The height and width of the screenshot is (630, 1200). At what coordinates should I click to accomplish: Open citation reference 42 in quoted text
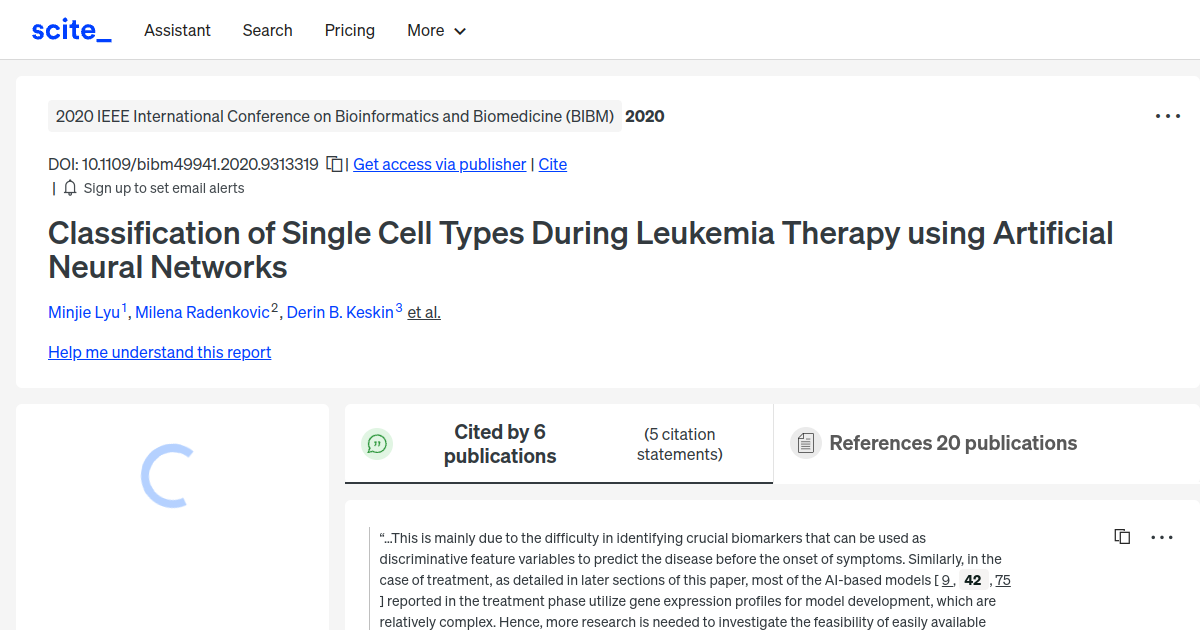pos(972,580)
